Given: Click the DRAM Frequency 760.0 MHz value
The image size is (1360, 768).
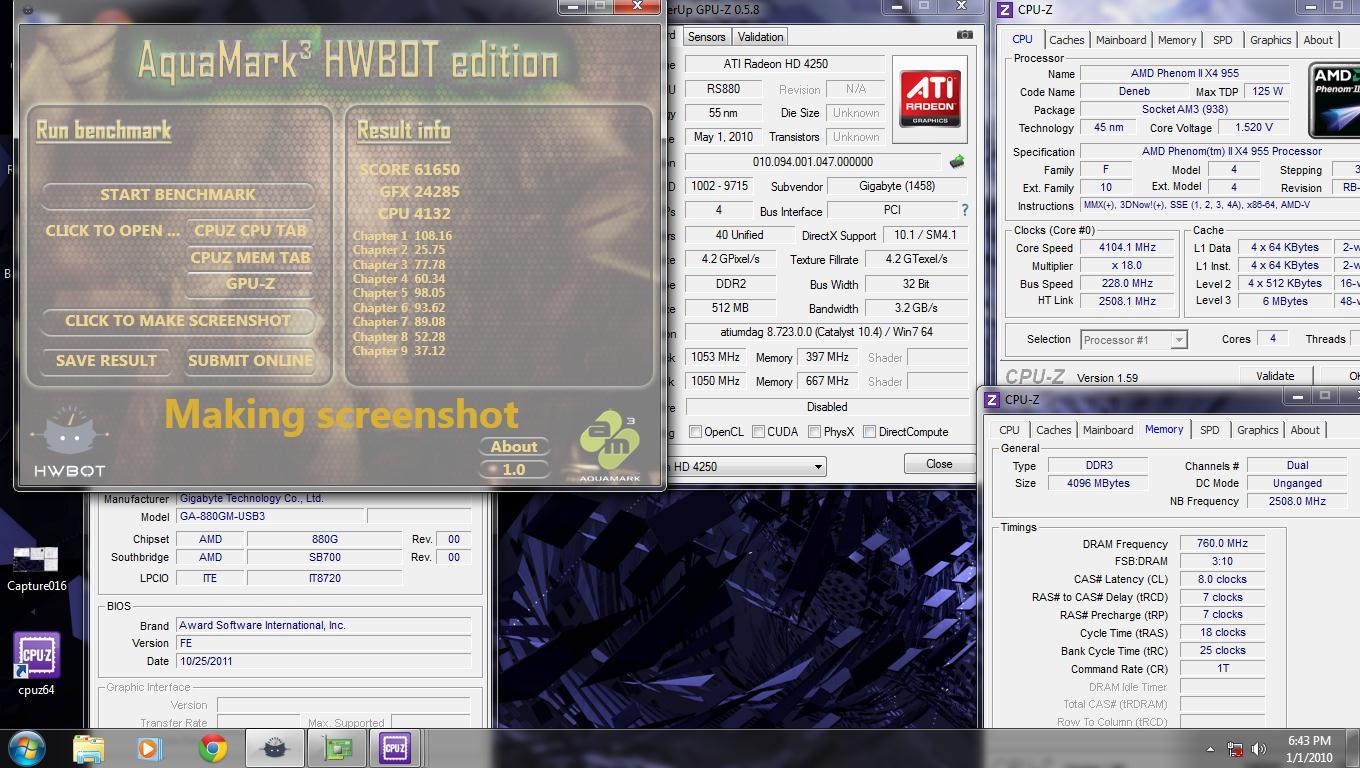Looking at the screenshot, I should coord(1222,544).
